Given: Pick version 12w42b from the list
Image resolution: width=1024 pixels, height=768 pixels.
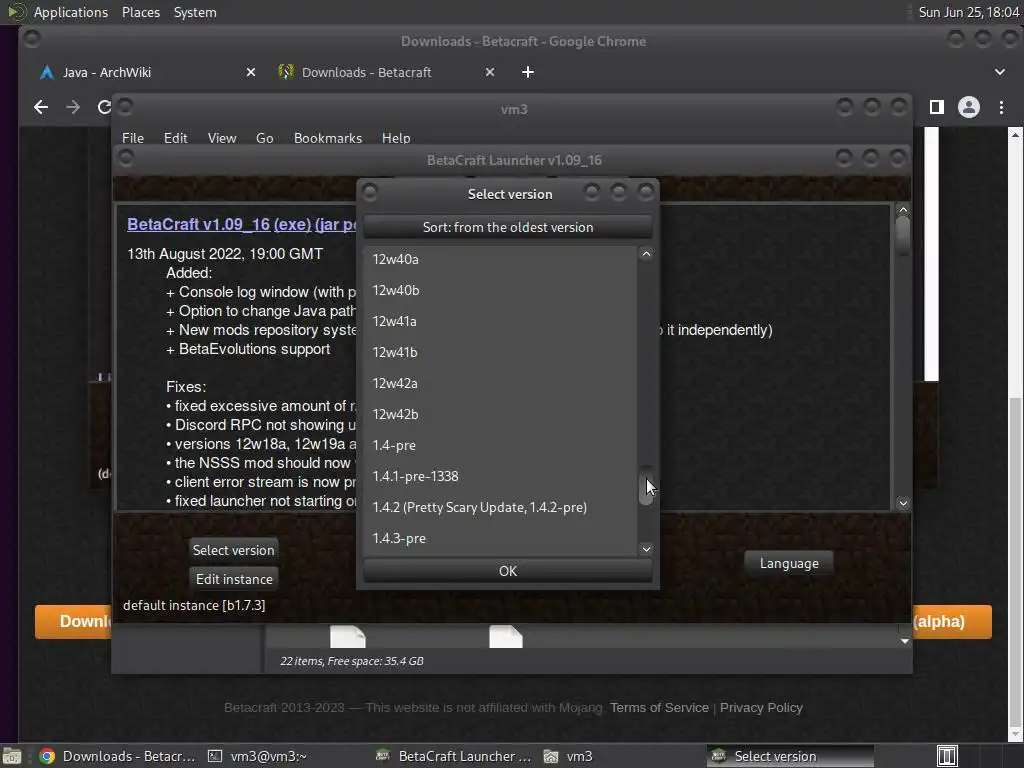Looking at the screenshot, I should click(x=500, y=414).
